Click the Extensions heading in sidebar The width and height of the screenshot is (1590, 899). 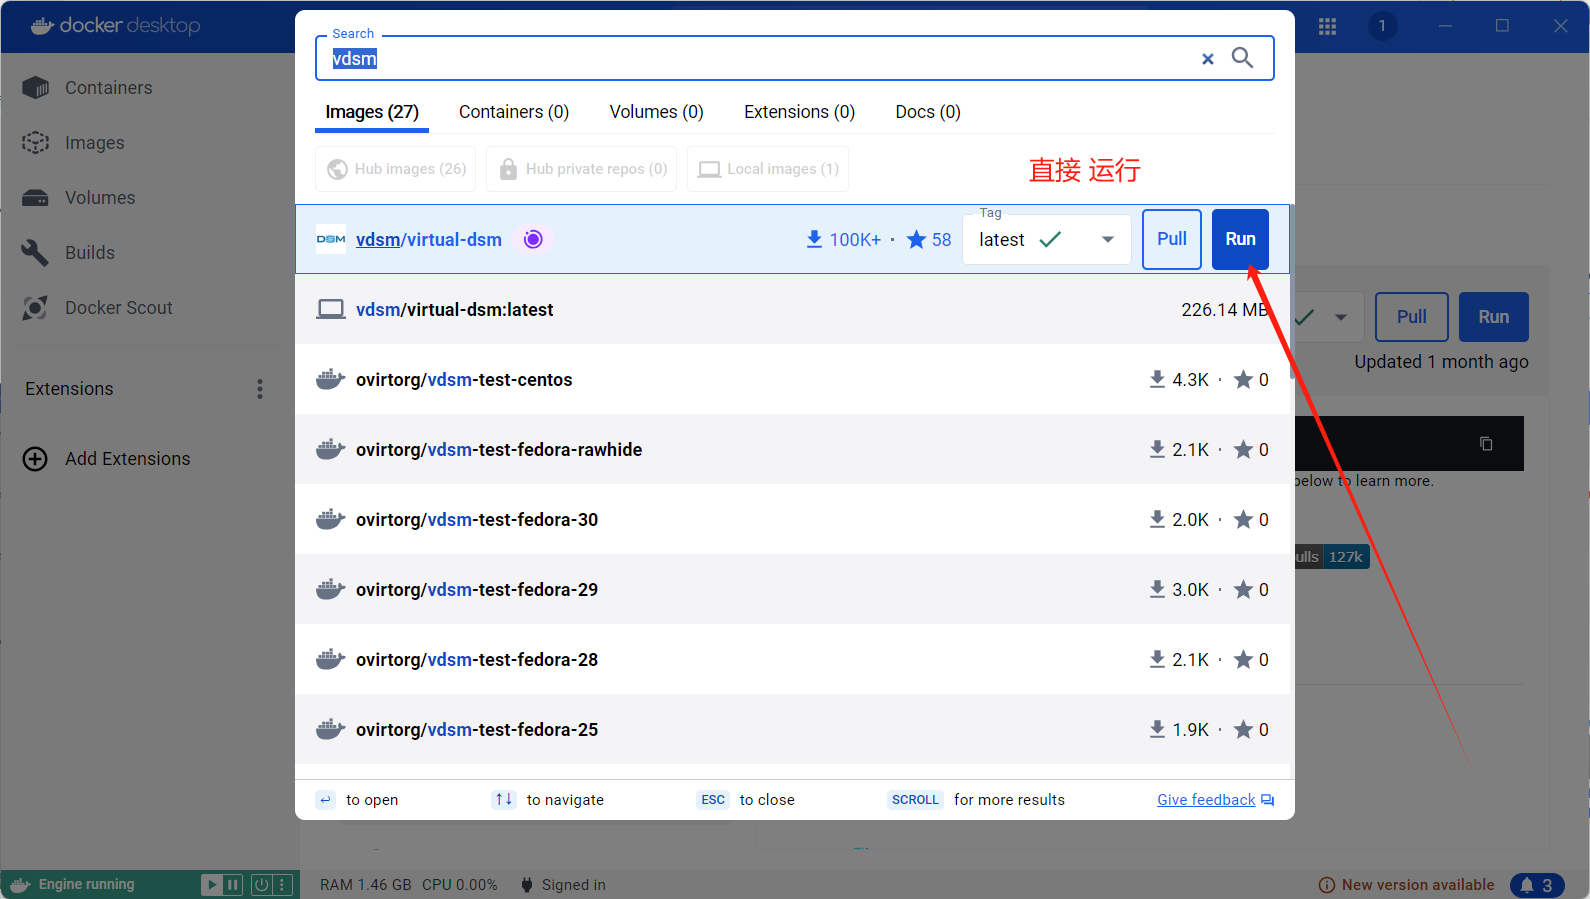click(69, 389)
